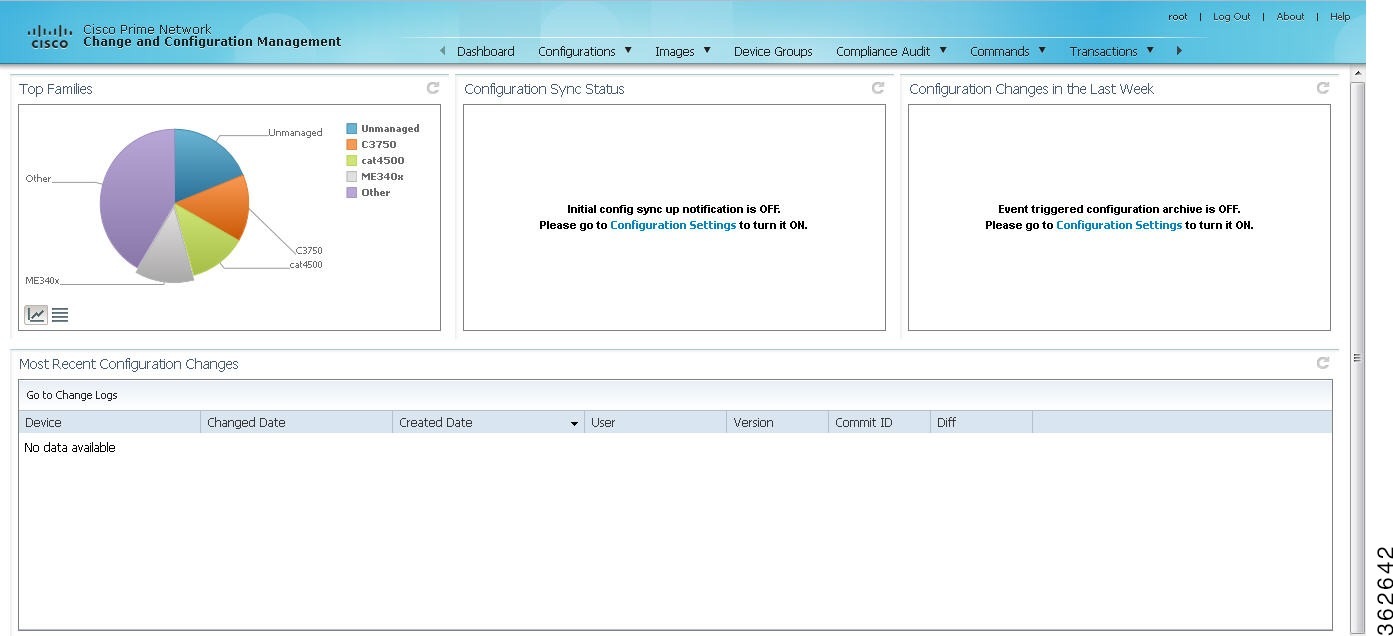Refresh the Top Families panel
This screenshot has height=636, width=1393.
433,88
